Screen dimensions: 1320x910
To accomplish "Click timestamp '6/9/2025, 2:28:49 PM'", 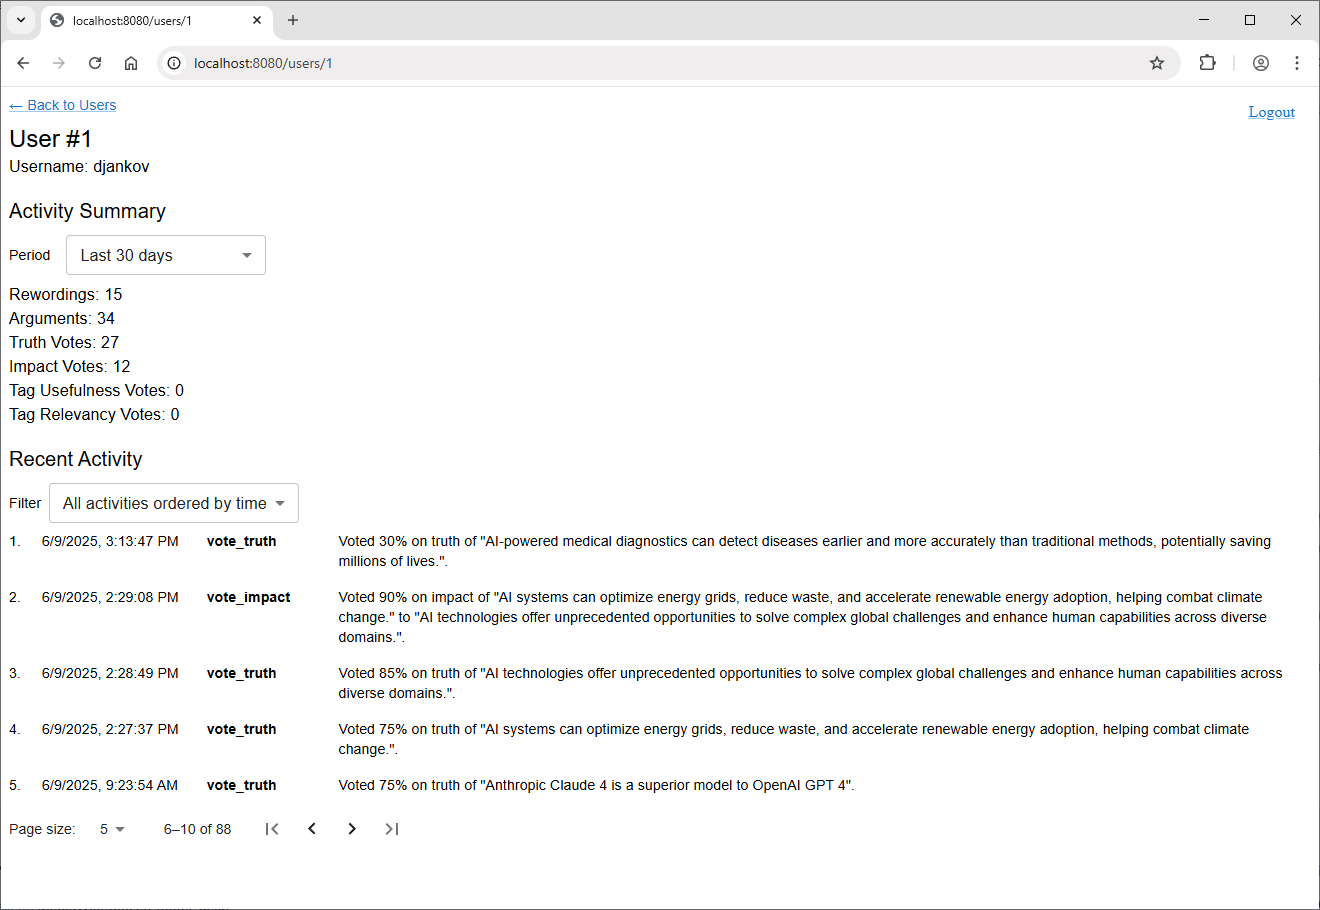I will (110, 673).
